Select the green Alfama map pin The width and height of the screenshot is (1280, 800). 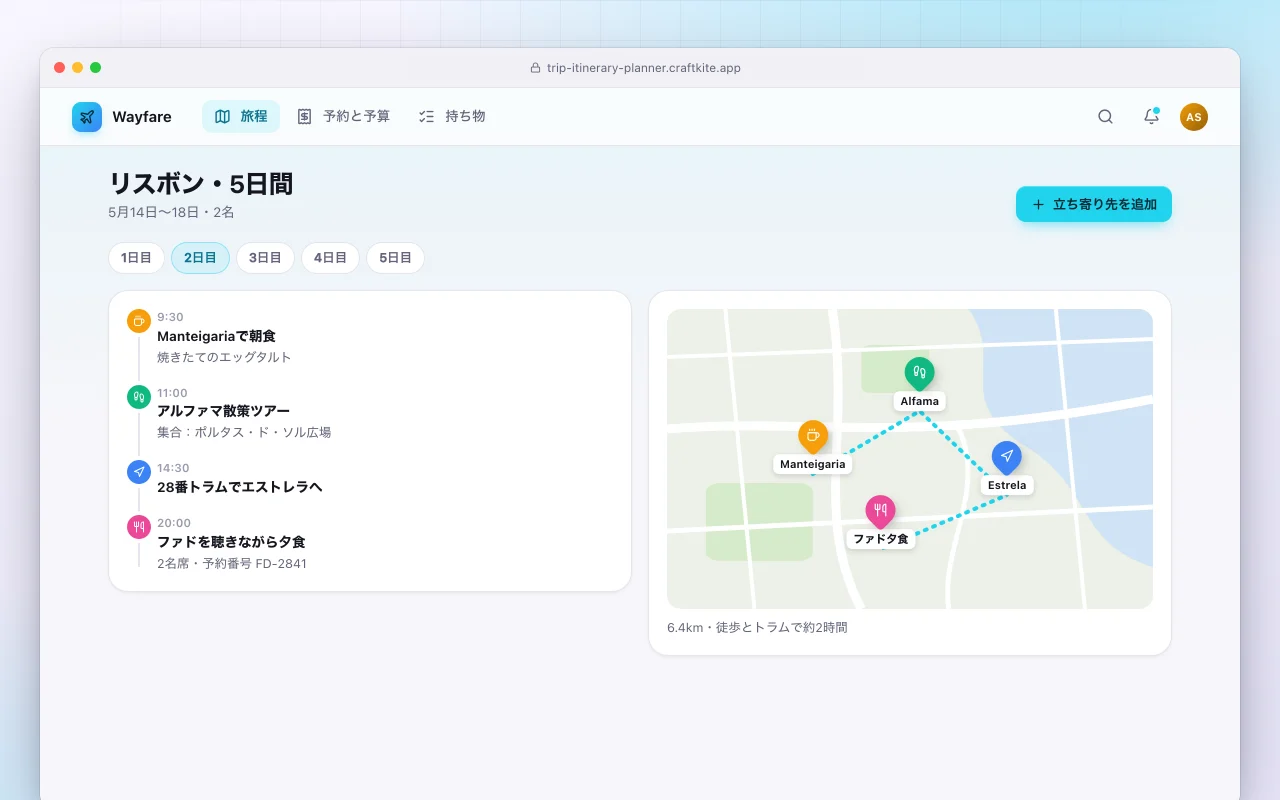pos(919,374)
